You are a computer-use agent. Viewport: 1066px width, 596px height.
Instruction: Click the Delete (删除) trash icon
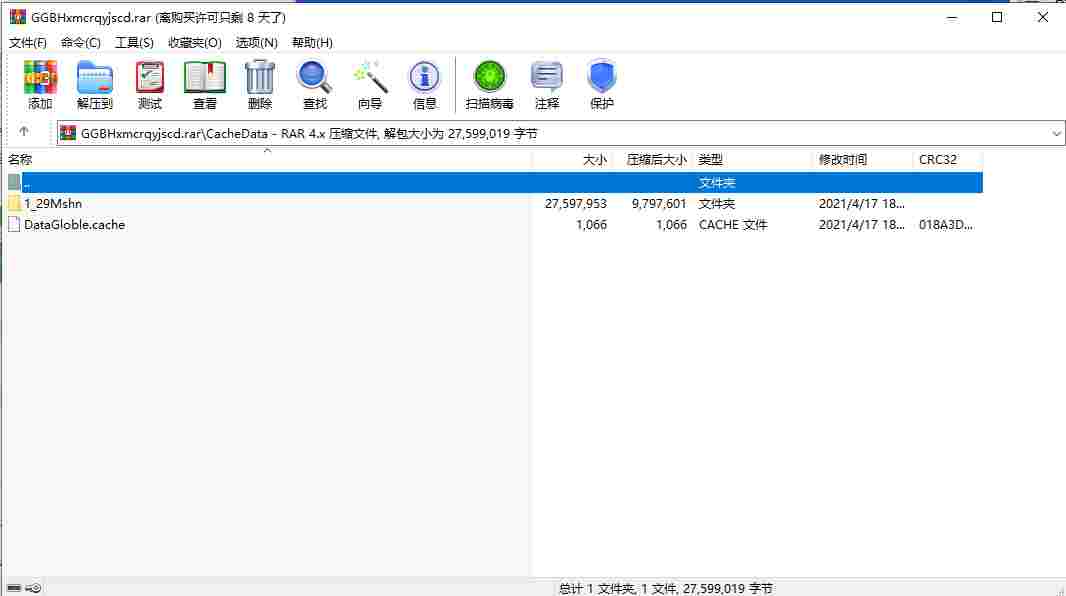[x=260, y=77]
